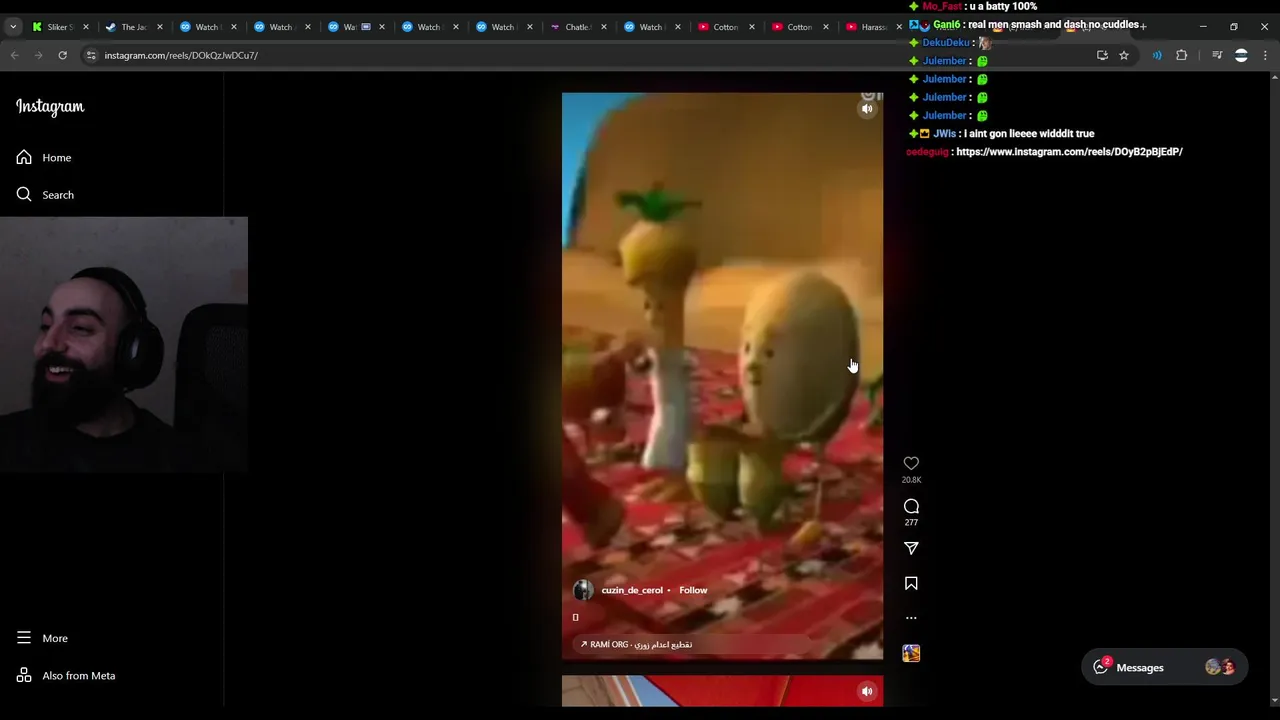This screenshot has width=1280, height=720.
Task: Switch to the Harass YouTube tab
Action: click(873, 27)
